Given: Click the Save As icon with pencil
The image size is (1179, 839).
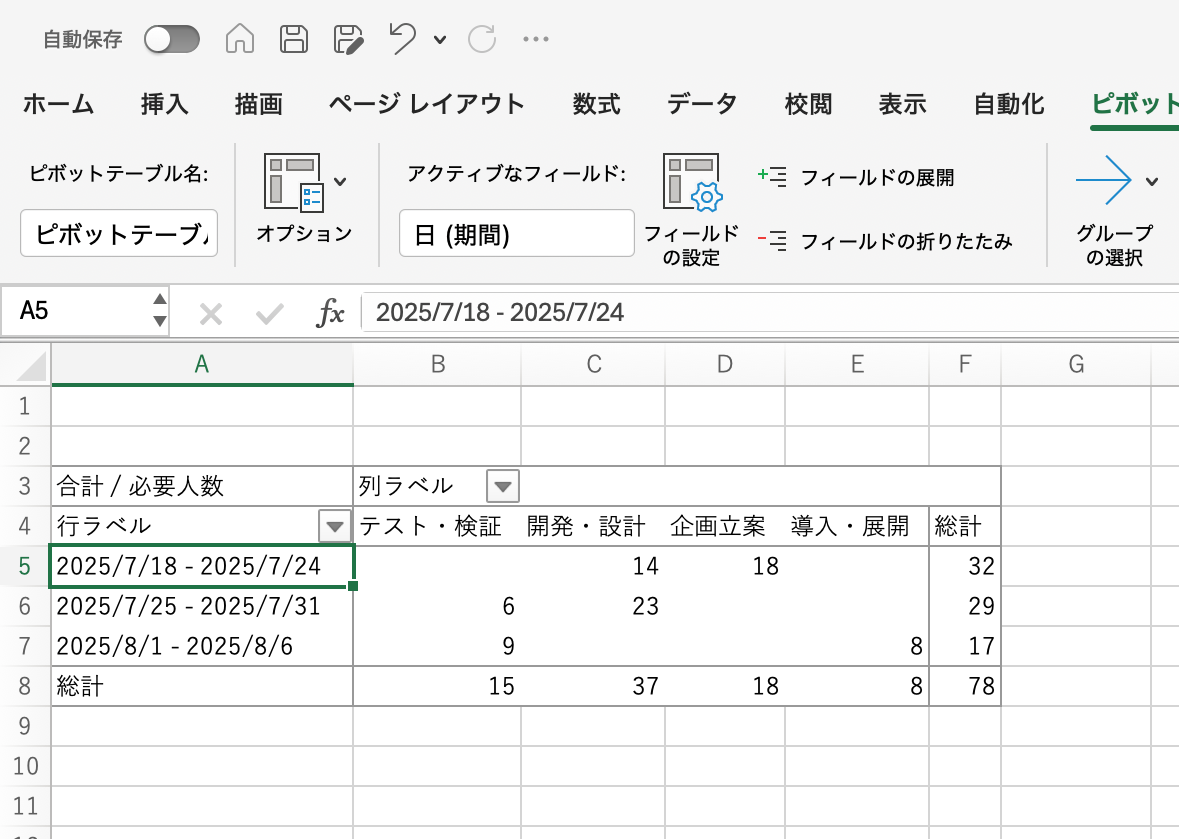Looking at the screenshot, I should click(x=349, y=39).
